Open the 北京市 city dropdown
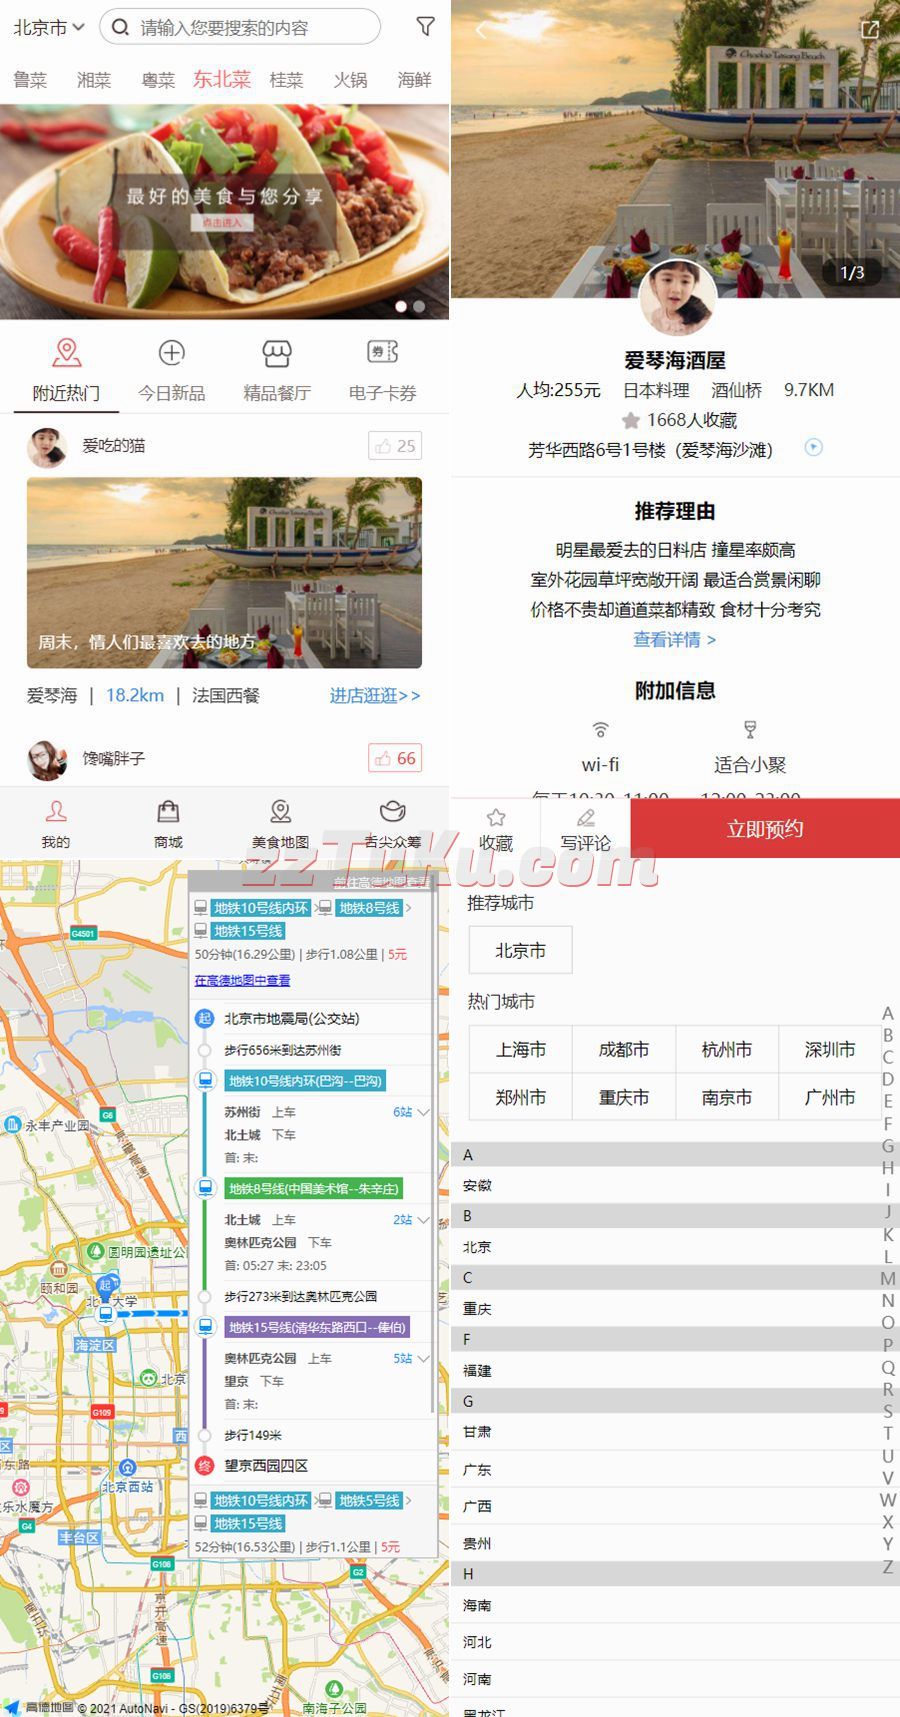 [x=48, y=28]
